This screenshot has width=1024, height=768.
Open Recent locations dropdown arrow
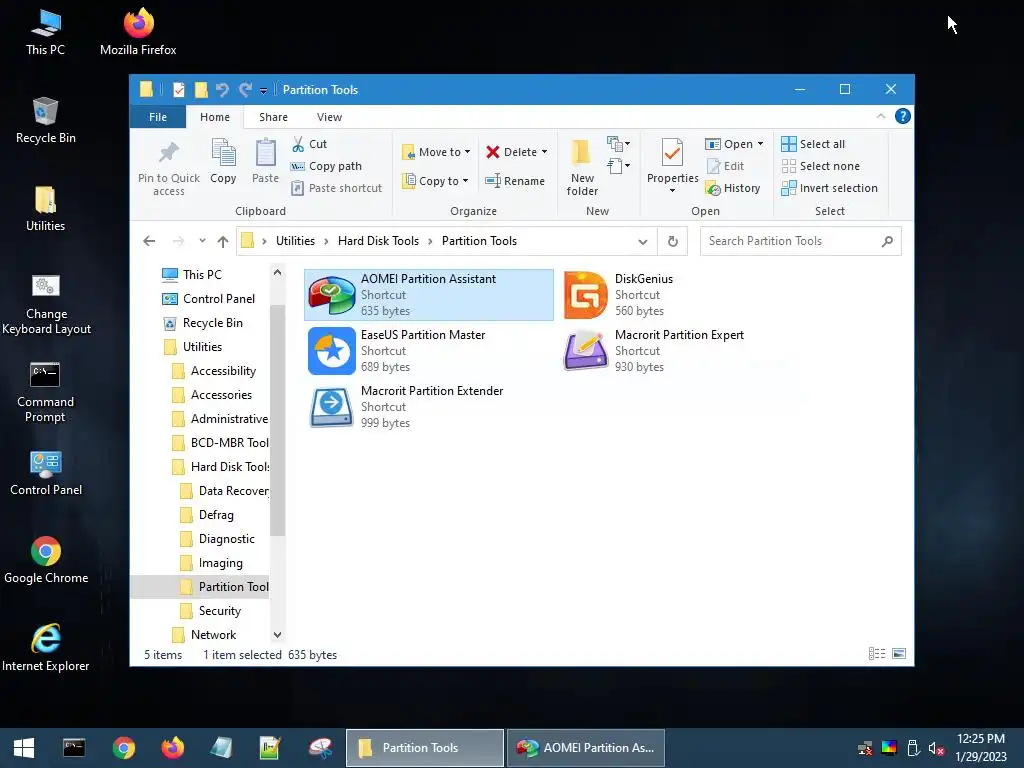202,241
